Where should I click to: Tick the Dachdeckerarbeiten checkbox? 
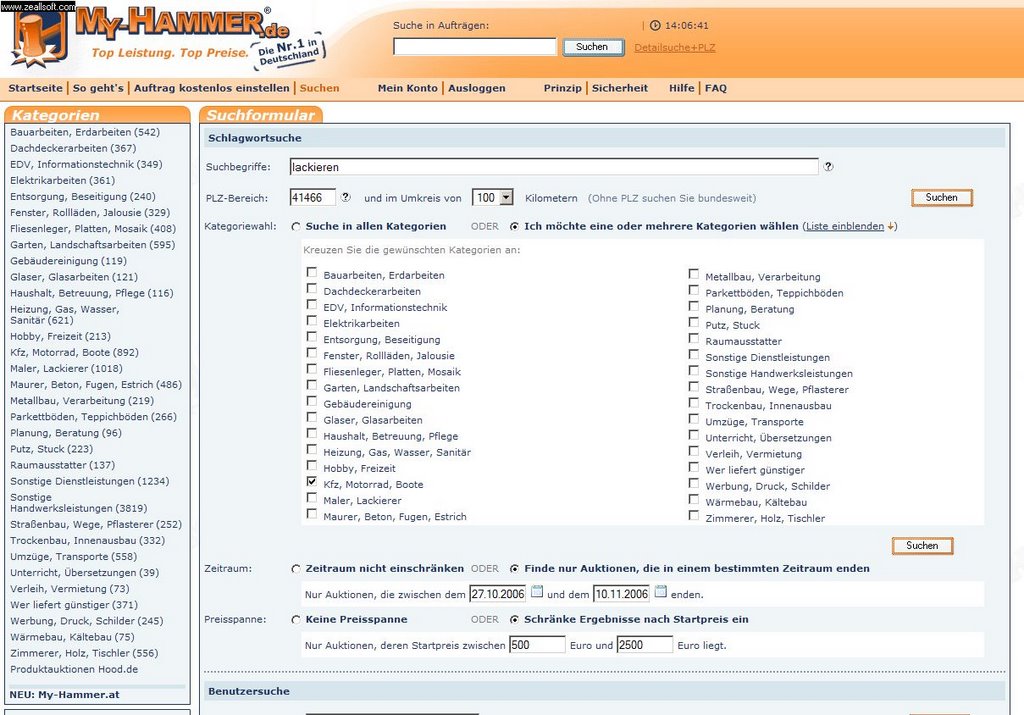pyautogui.click(x=312, y=289)
